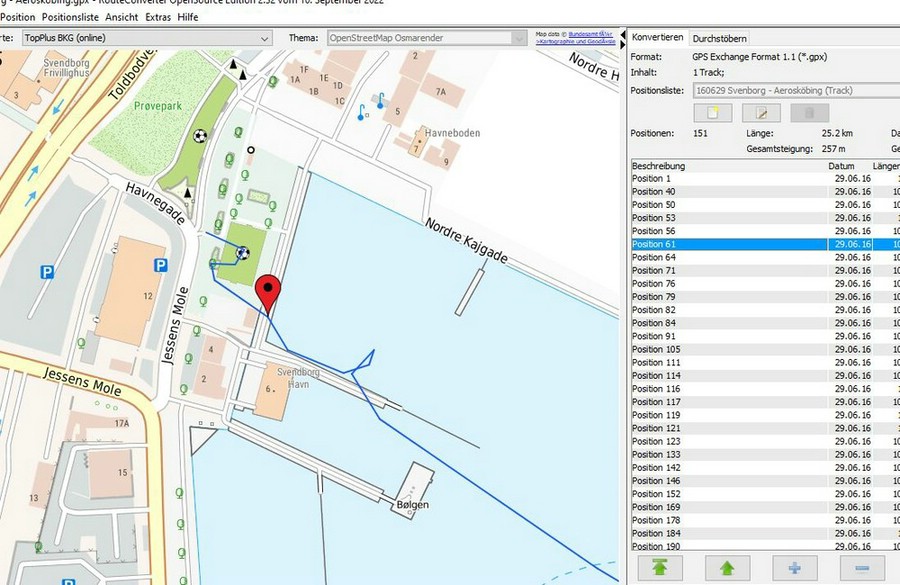Click the rename position list pencil icon
The height and width of the screenshot is (585, 900).
(760, 113)
